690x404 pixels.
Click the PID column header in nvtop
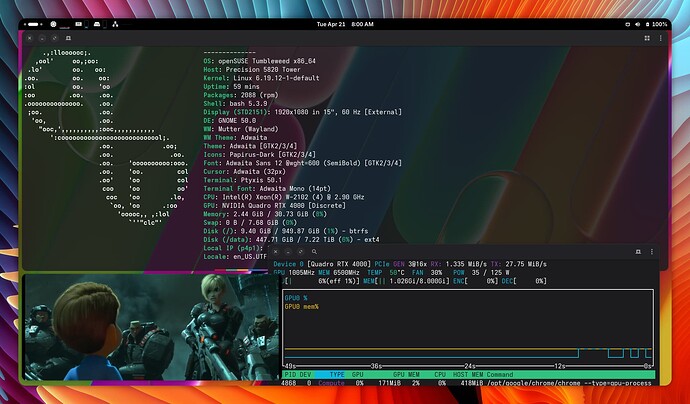tap(290, 375)
